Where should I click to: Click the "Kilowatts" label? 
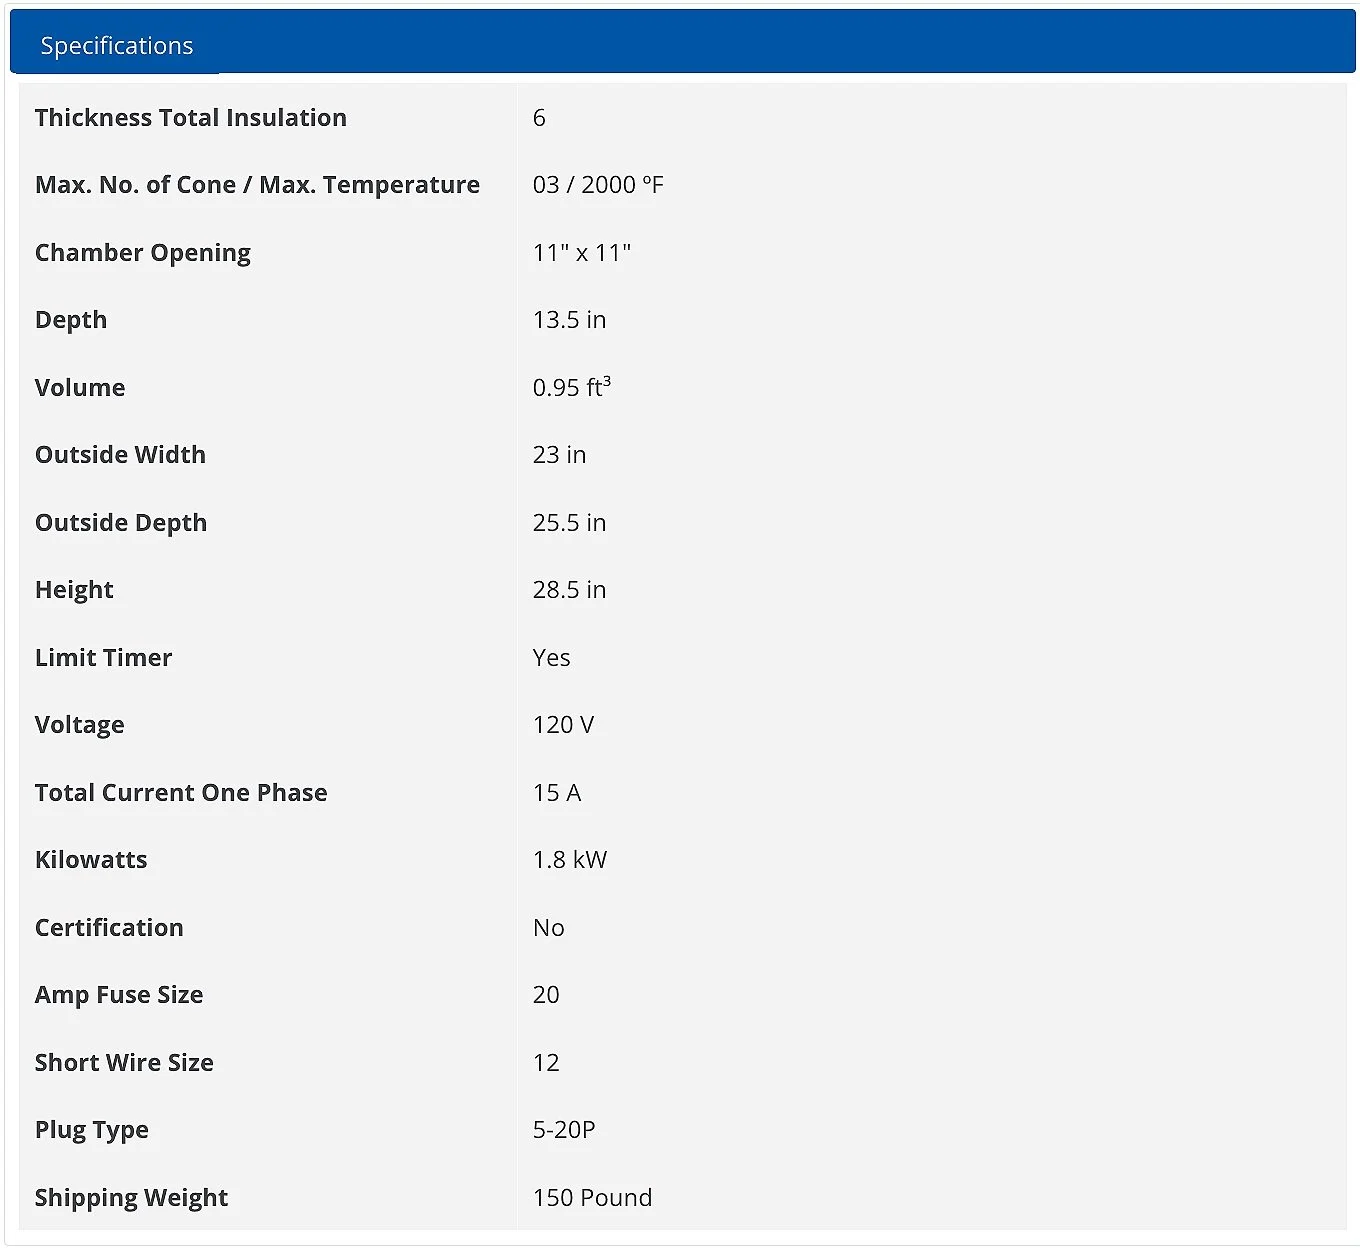[x=91, y=860]
